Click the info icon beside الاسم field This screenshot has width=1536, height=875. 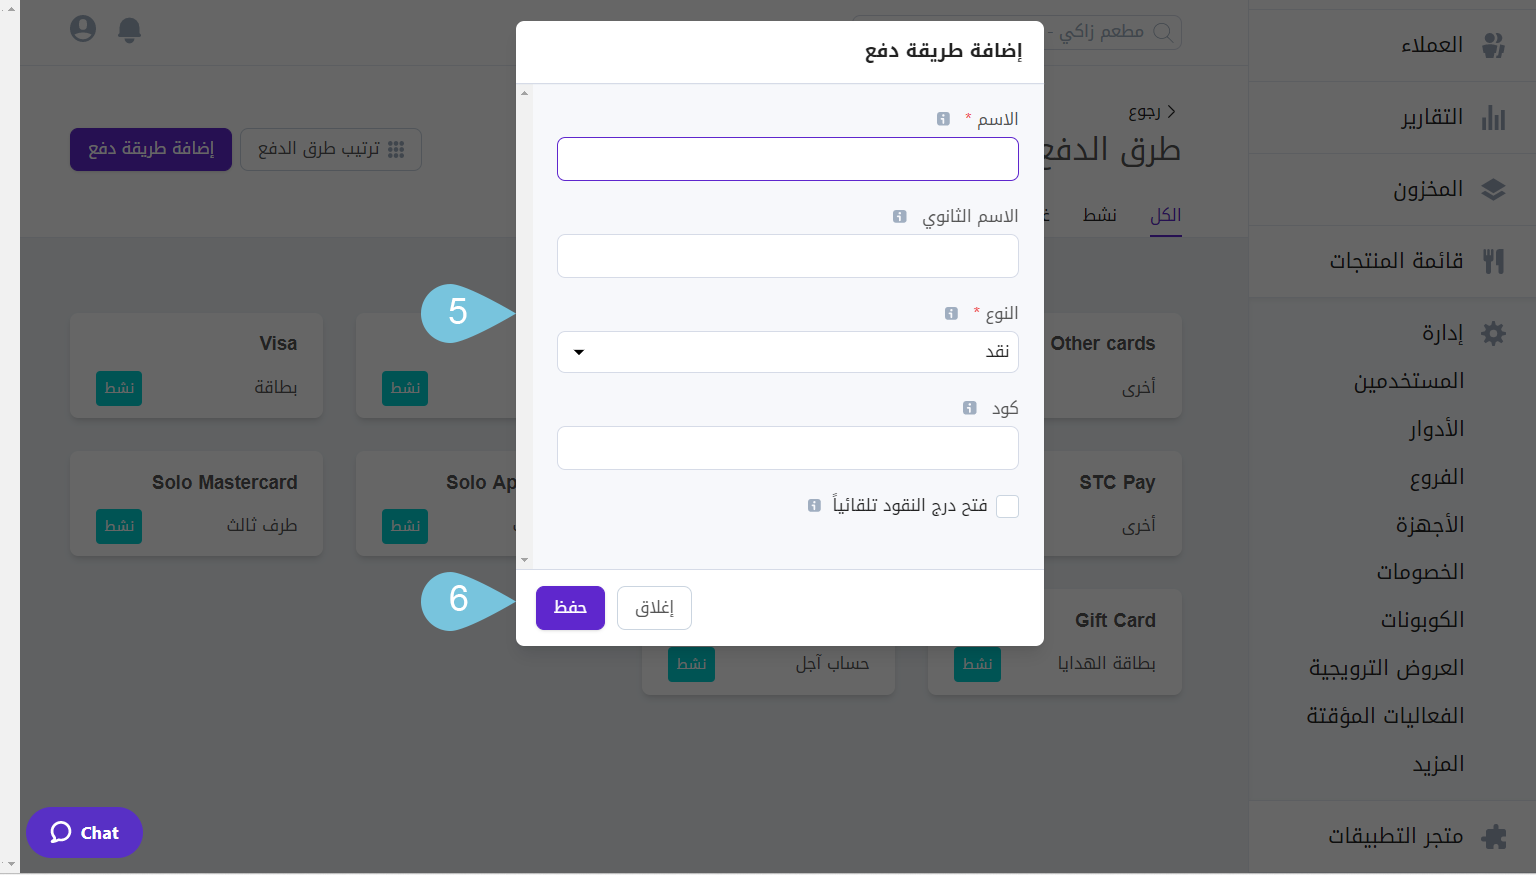[943, 118]
